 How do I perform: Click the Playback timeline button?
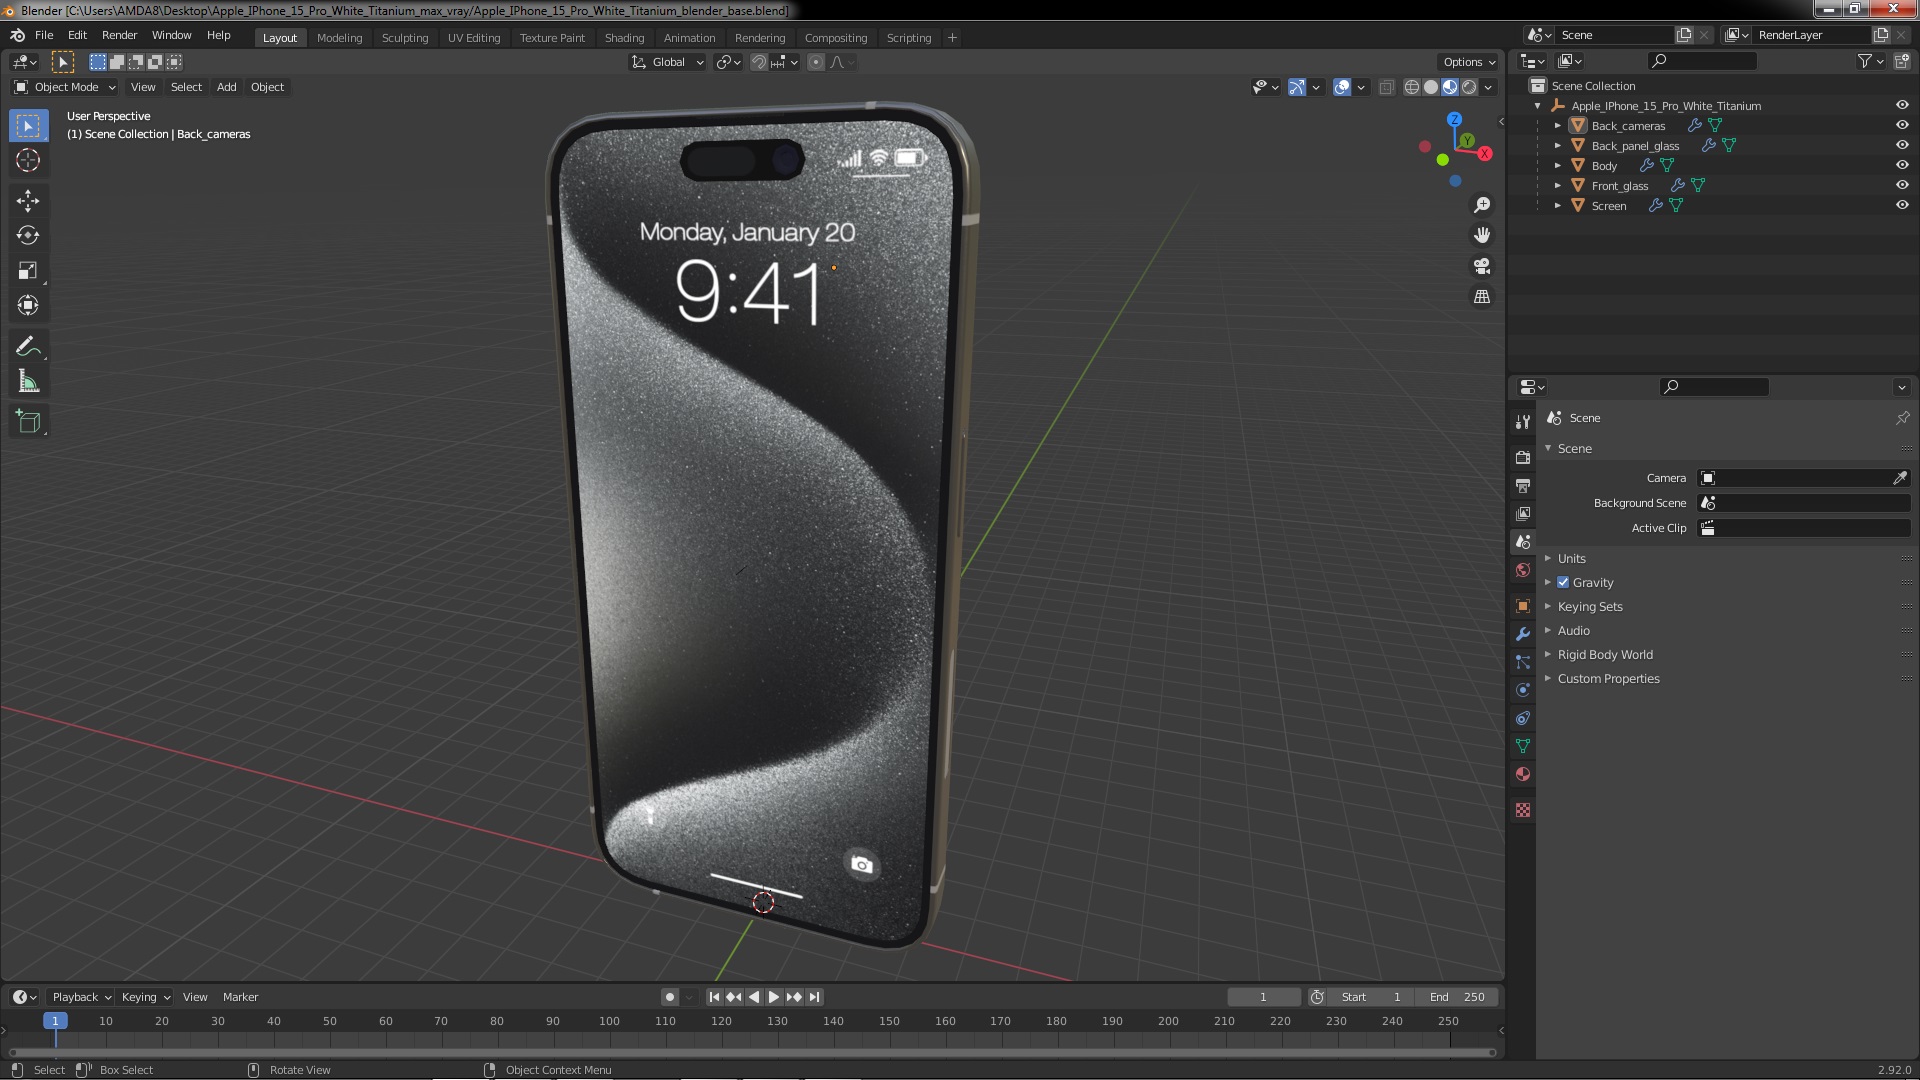click(81, 997)
